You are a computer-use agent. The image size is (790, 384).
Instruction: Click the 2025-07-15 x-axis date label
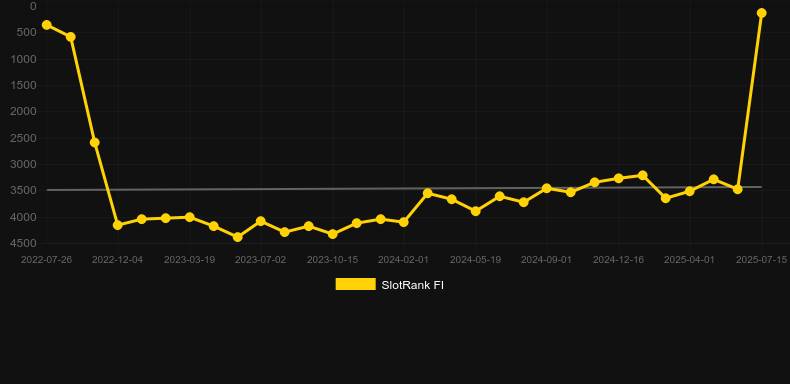[761, 260]
